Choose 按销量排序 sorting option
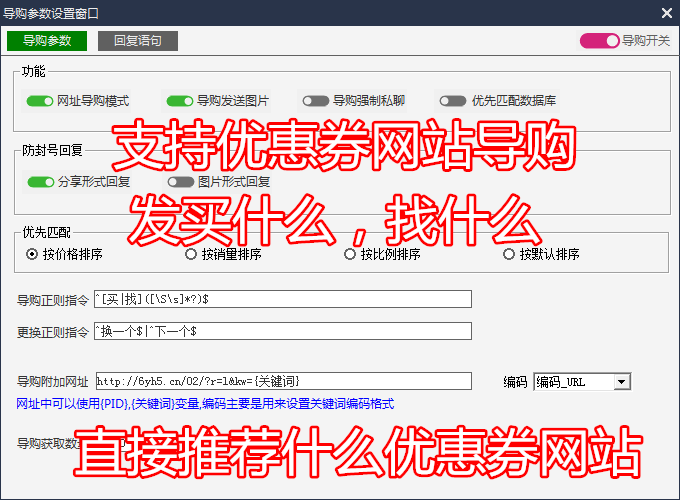680x500 pixels. (191, 254)
